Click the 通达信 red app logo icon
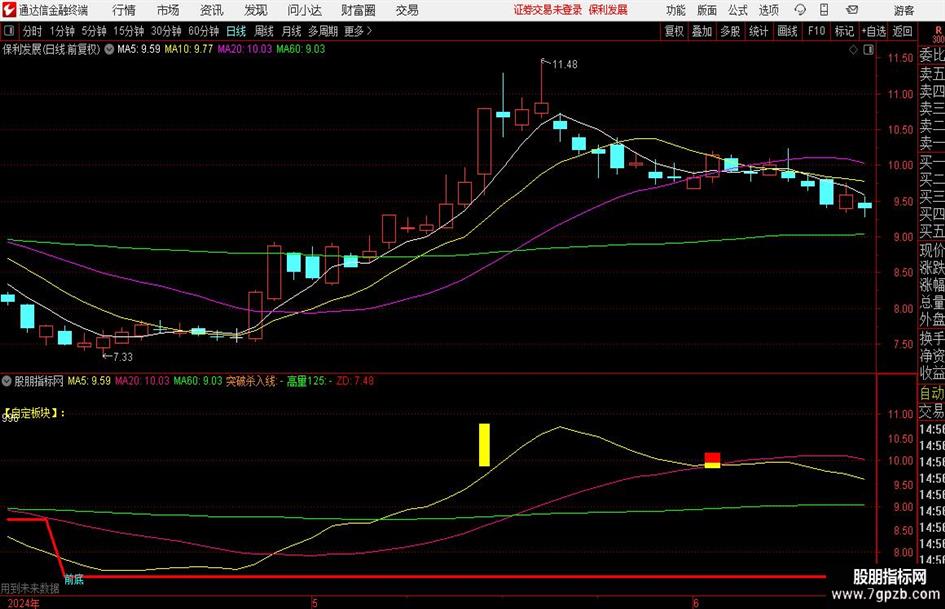 pos(8,10)
